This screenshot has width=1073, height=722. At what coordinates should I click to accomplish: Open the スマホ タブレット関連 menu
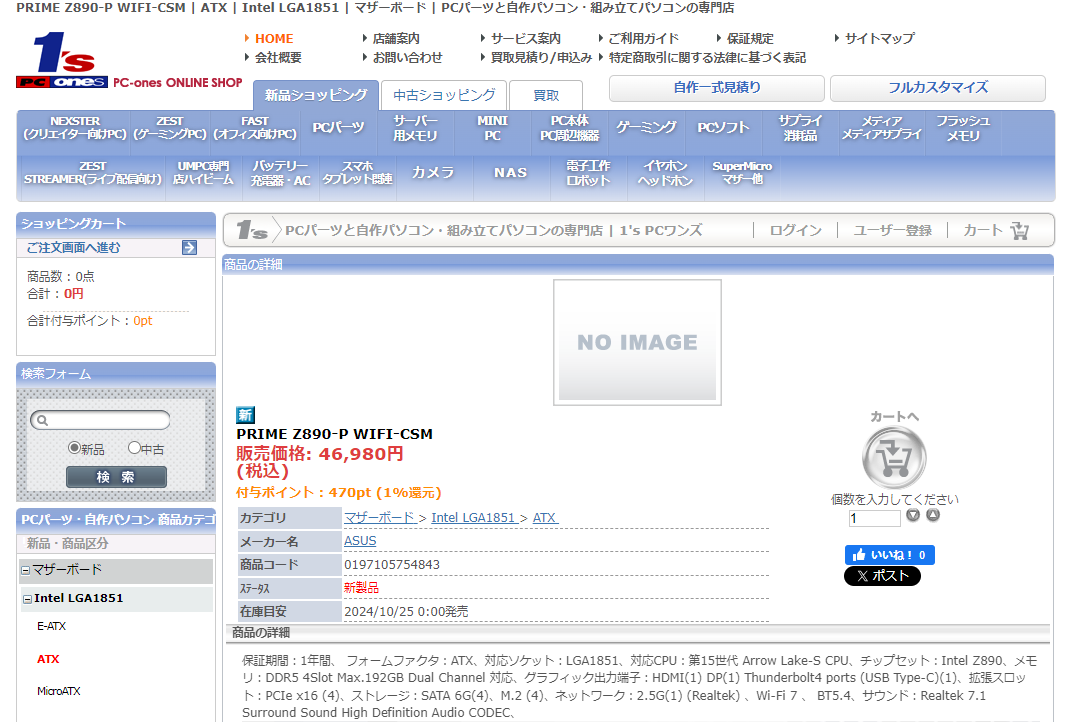(x=357, y=173)
